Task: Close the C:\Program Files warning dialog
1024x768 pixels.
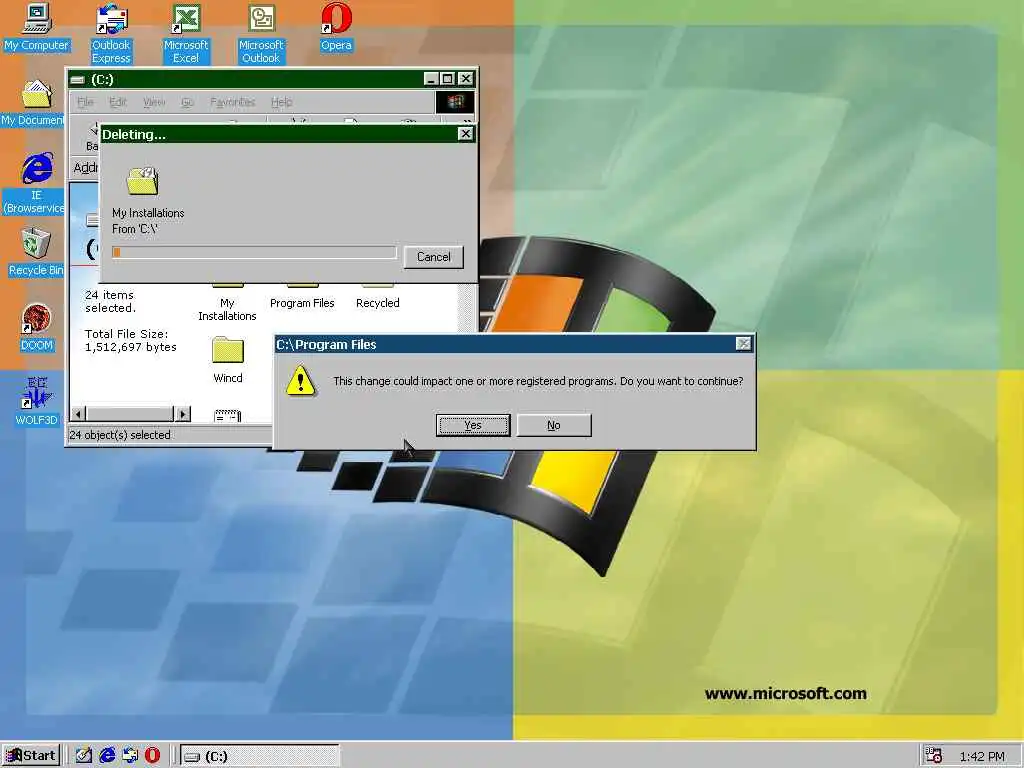Action: [743, 344]
